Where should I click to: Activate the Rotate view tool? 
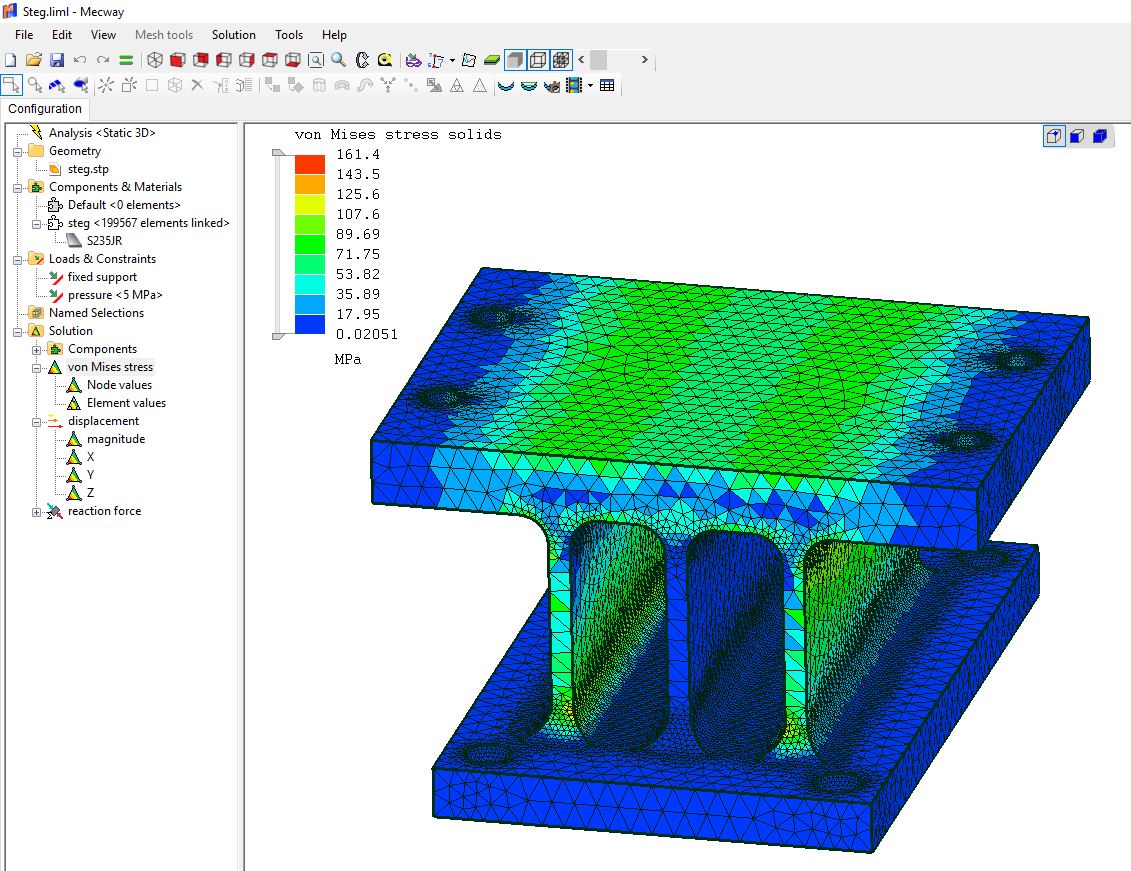pyautogui.click(x=362, y=60)
